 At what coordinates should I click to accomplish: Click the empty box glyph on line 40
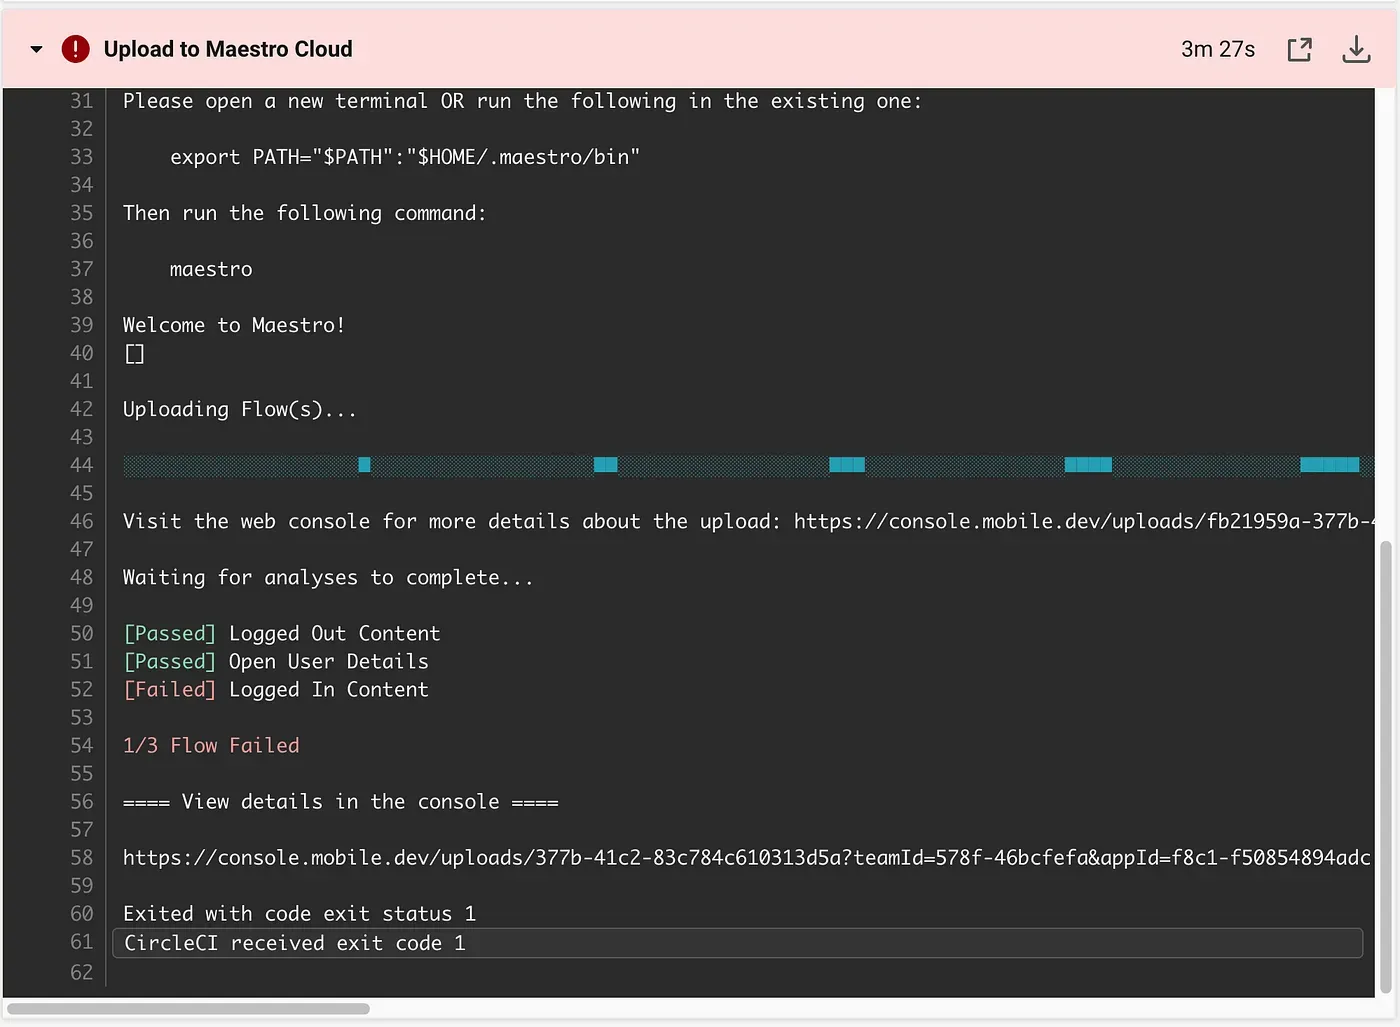135,354
